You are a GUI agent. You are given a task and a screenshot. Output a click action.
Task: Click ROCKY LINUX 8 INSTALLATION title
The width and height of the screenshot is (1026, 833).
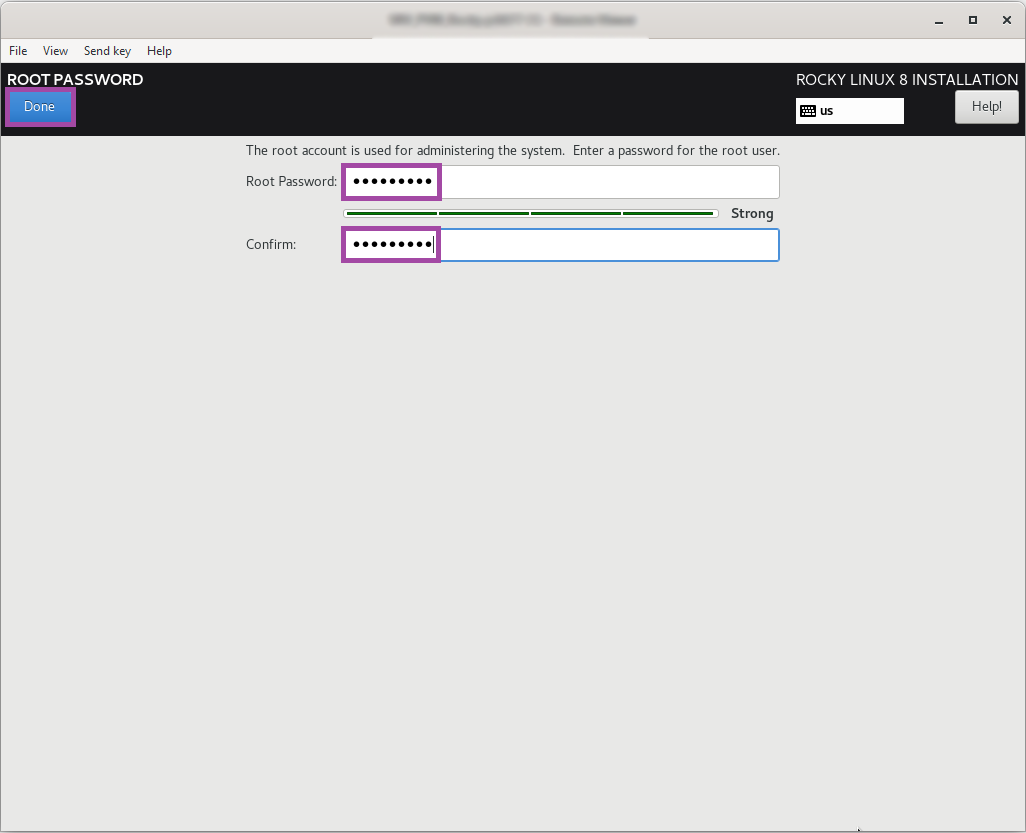point(907,80)
